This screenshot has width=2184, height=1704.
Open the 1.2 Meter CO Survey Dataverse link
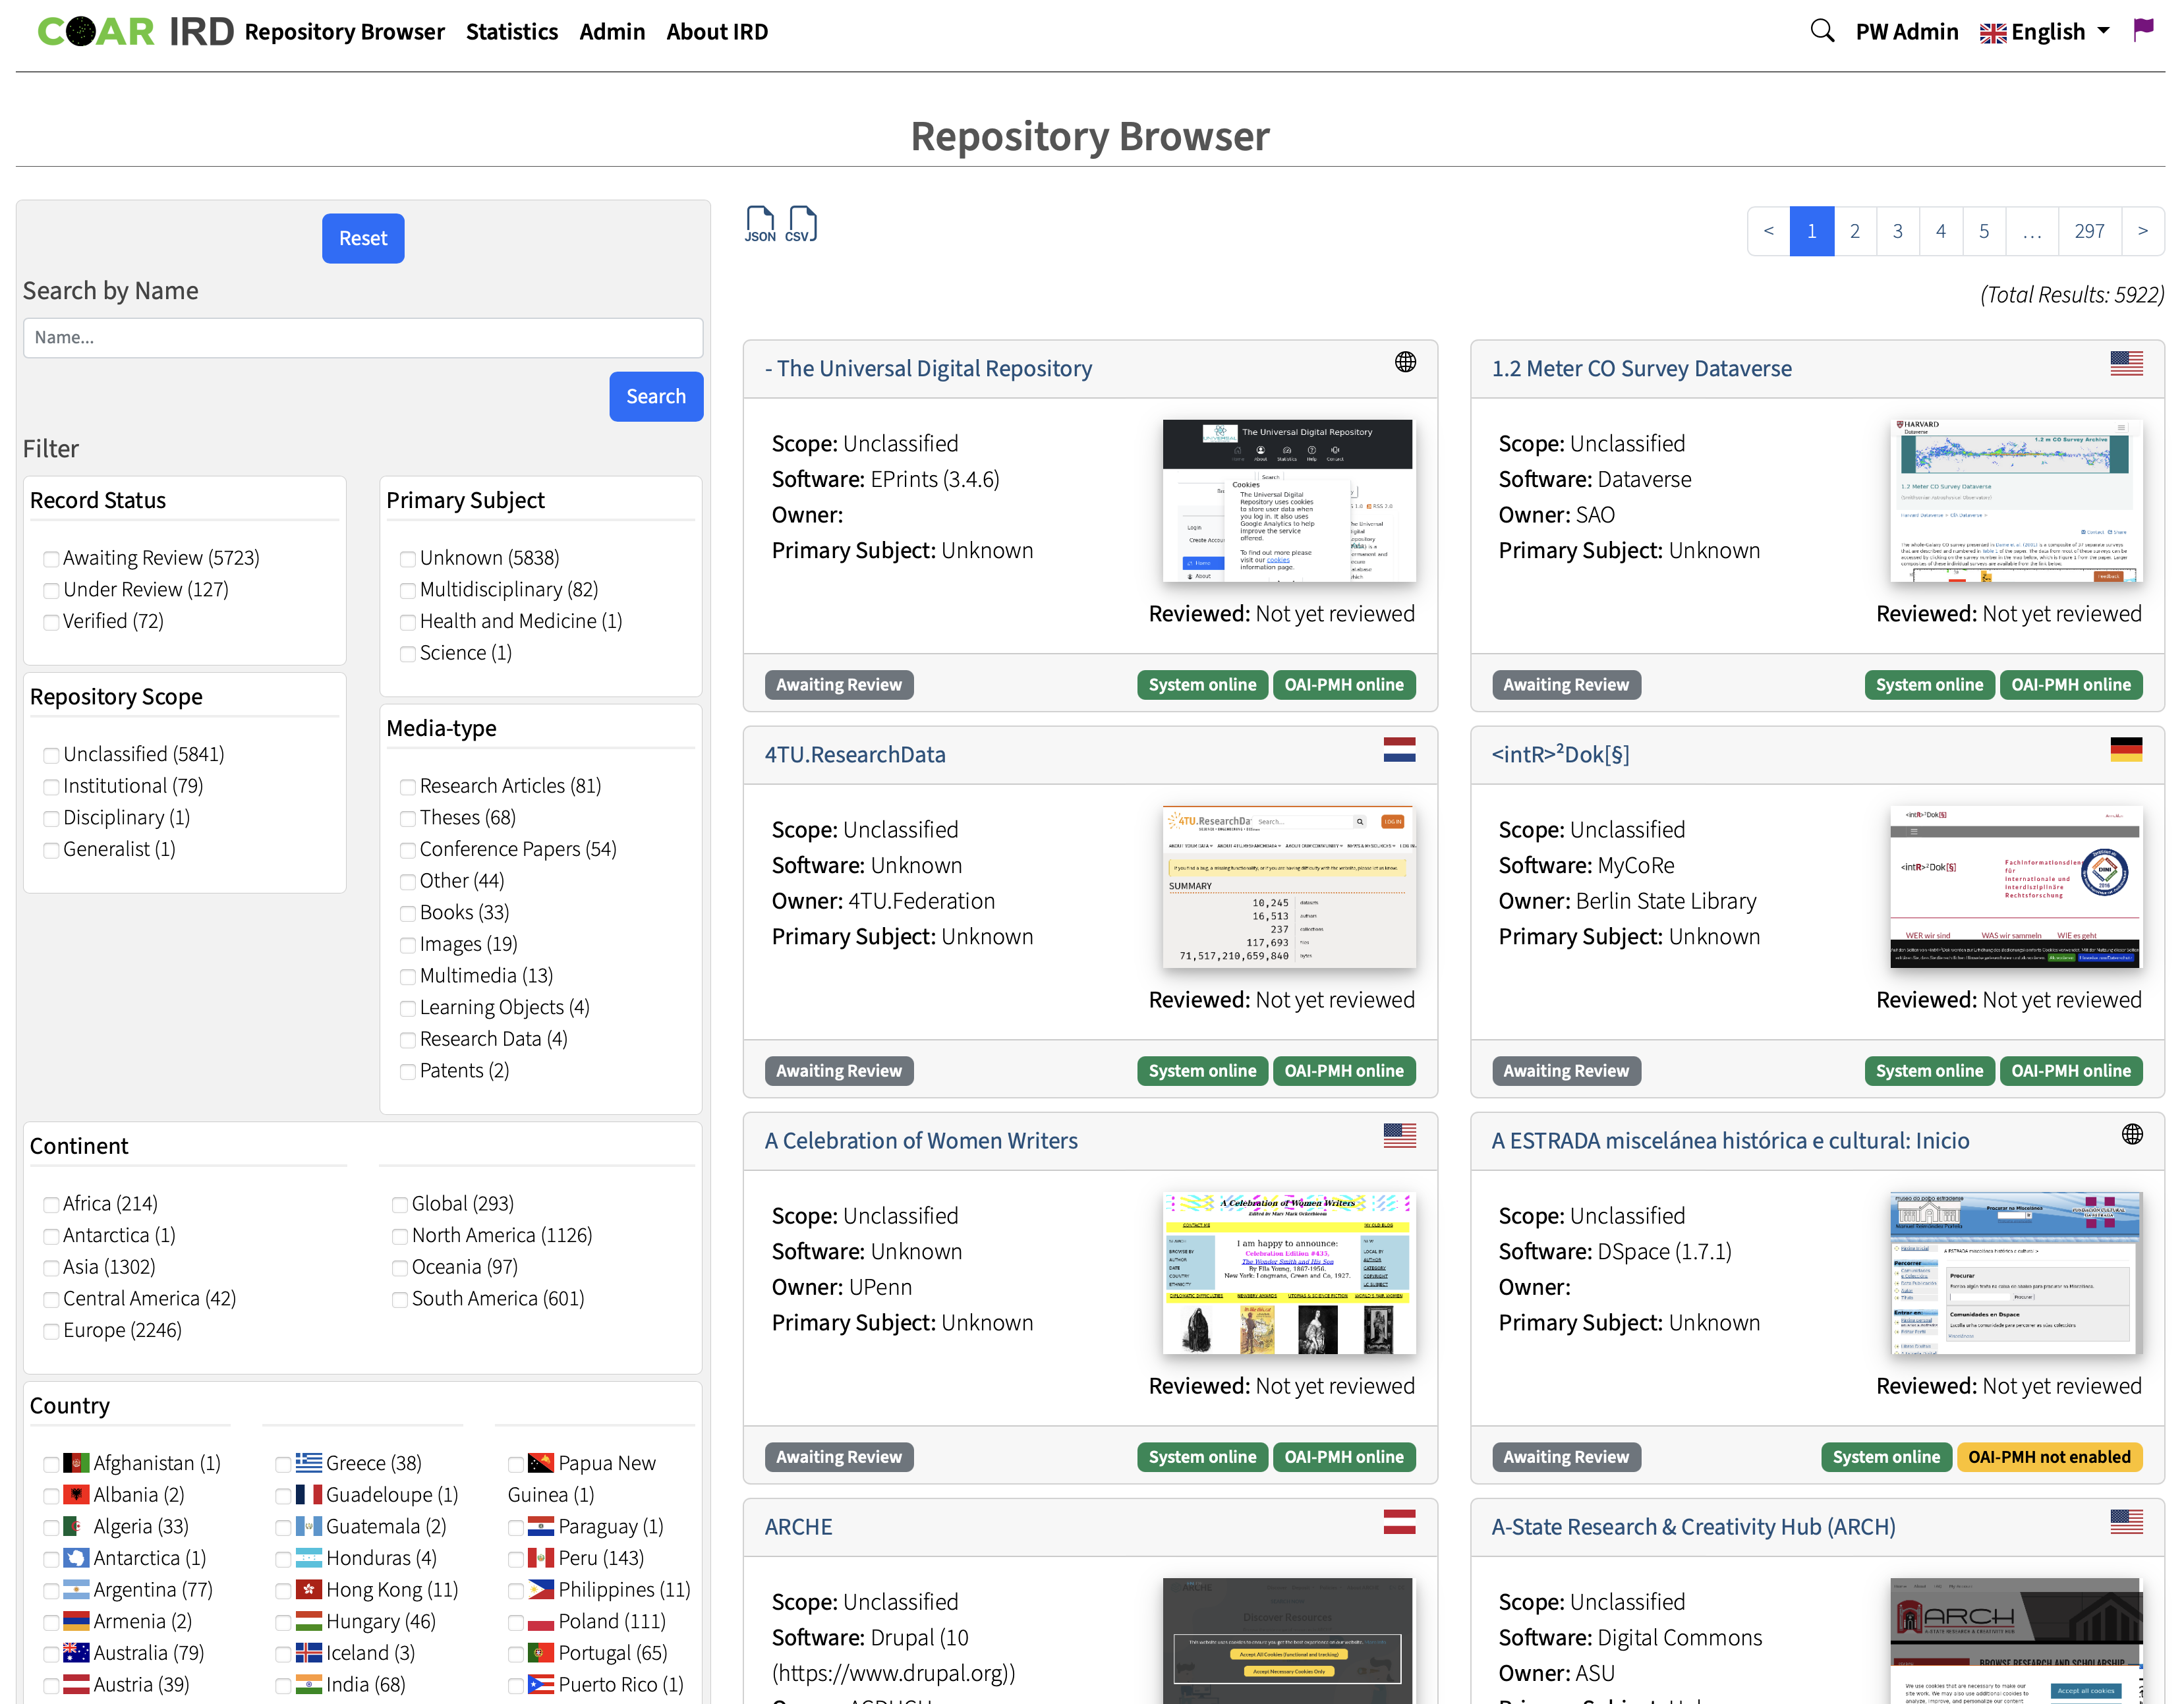(1641, 369)
